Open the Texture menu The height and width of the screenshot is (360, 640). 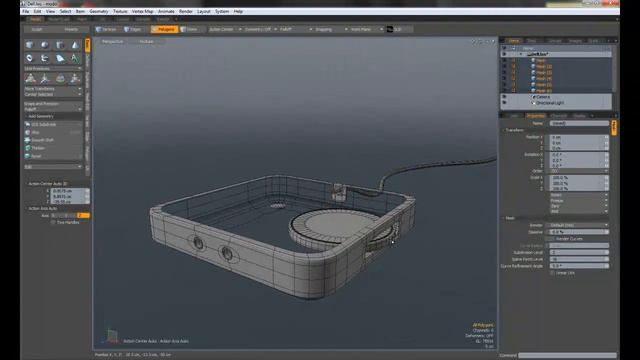(x=120, y=11)
